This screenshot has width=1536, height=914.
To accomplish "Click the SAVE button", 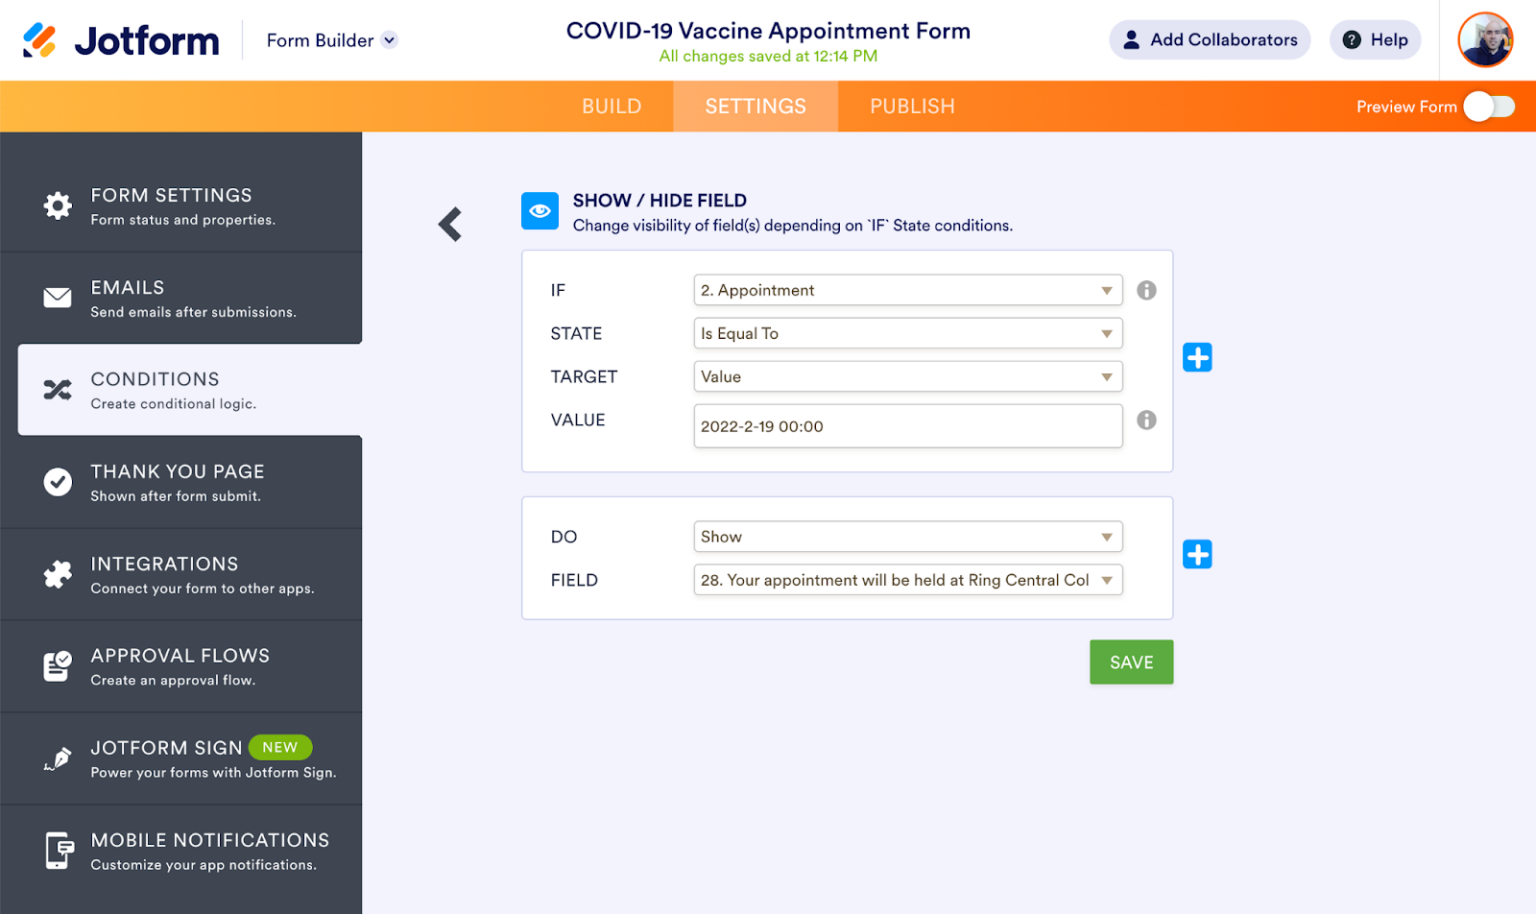I will 1131,661.
